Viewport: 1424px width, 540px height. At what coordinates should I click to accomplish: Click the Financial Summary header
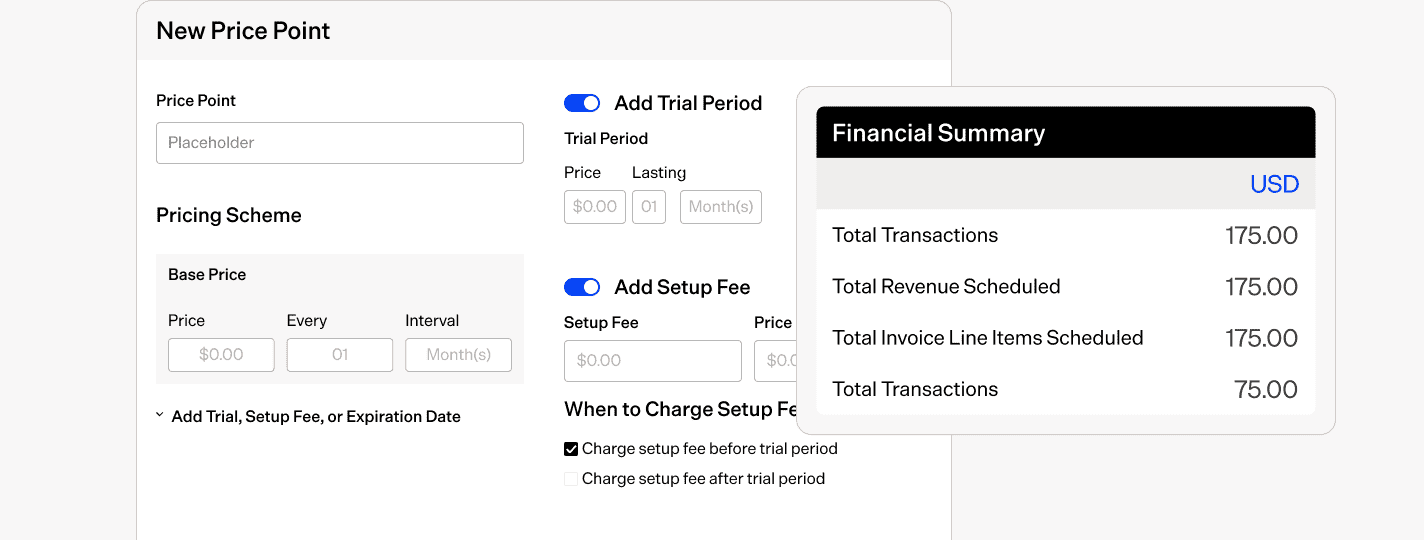[1066, 133]
